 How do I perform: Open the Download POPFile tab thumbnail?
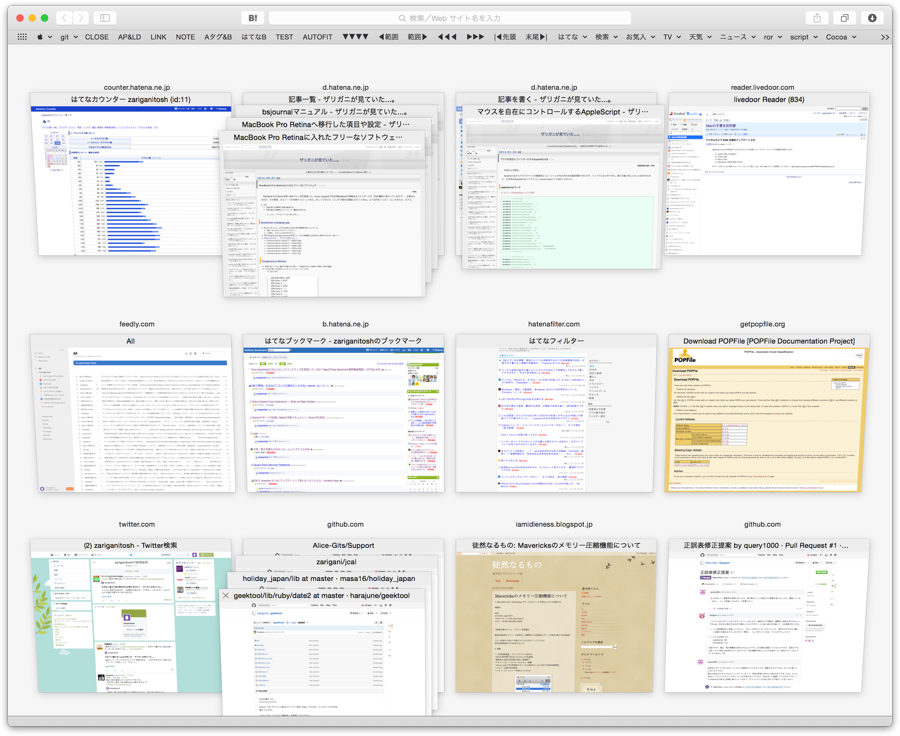point(769,413)
